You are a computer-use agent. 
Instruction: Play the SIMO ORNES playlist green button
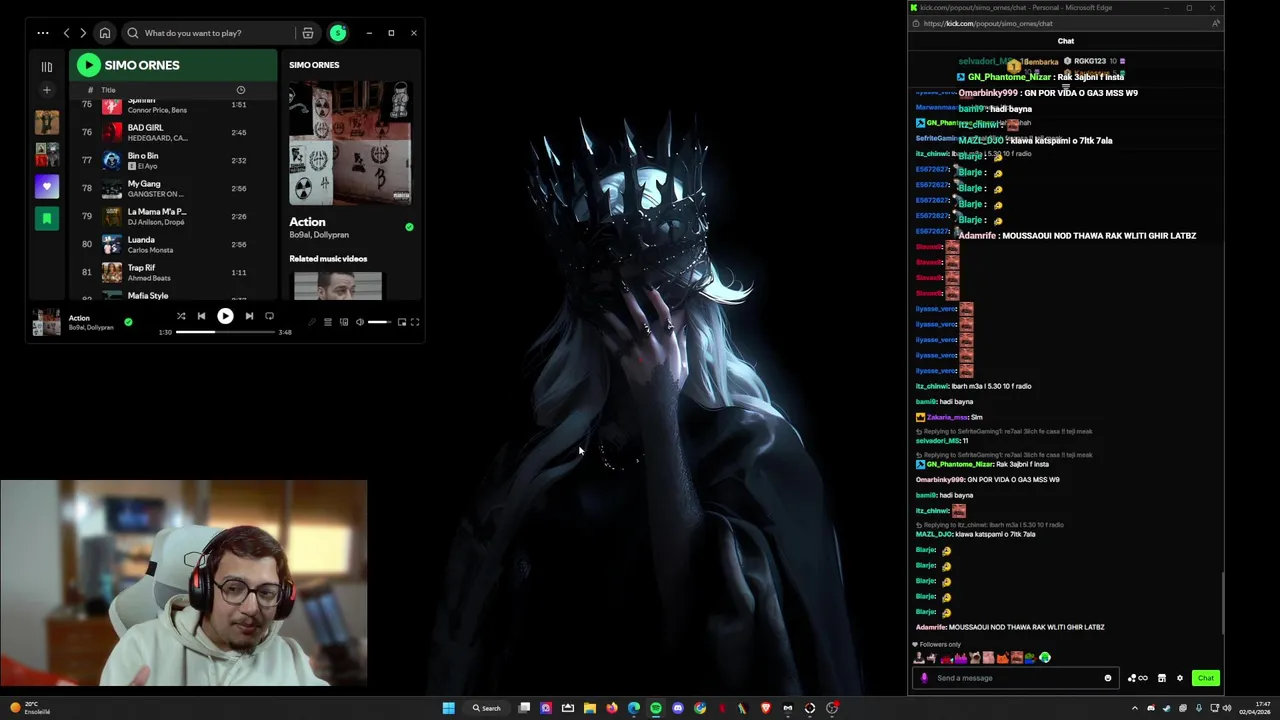(88, 65)
